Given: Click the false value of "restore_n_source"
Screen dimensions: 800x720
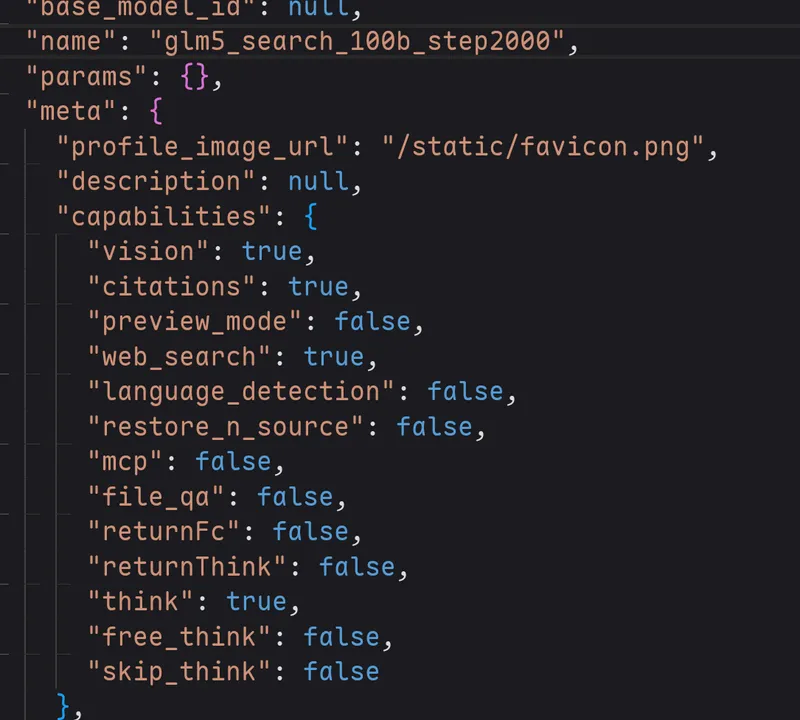Looking at the screenshot, I should point(435,427).
